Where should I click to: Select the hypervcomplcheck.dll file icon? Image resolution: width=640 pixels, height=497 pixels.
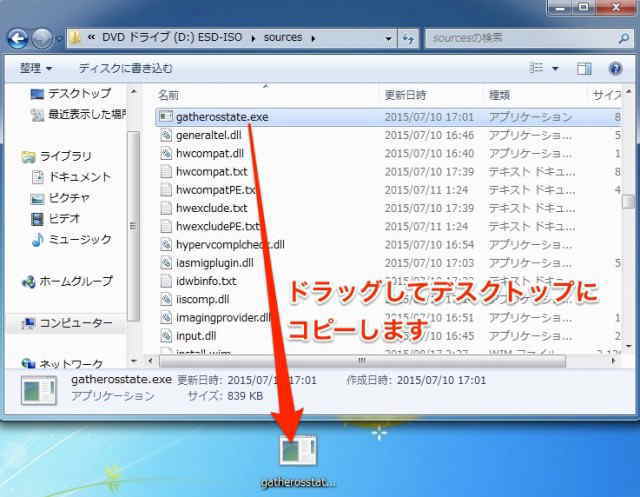[x=166, y=244]
